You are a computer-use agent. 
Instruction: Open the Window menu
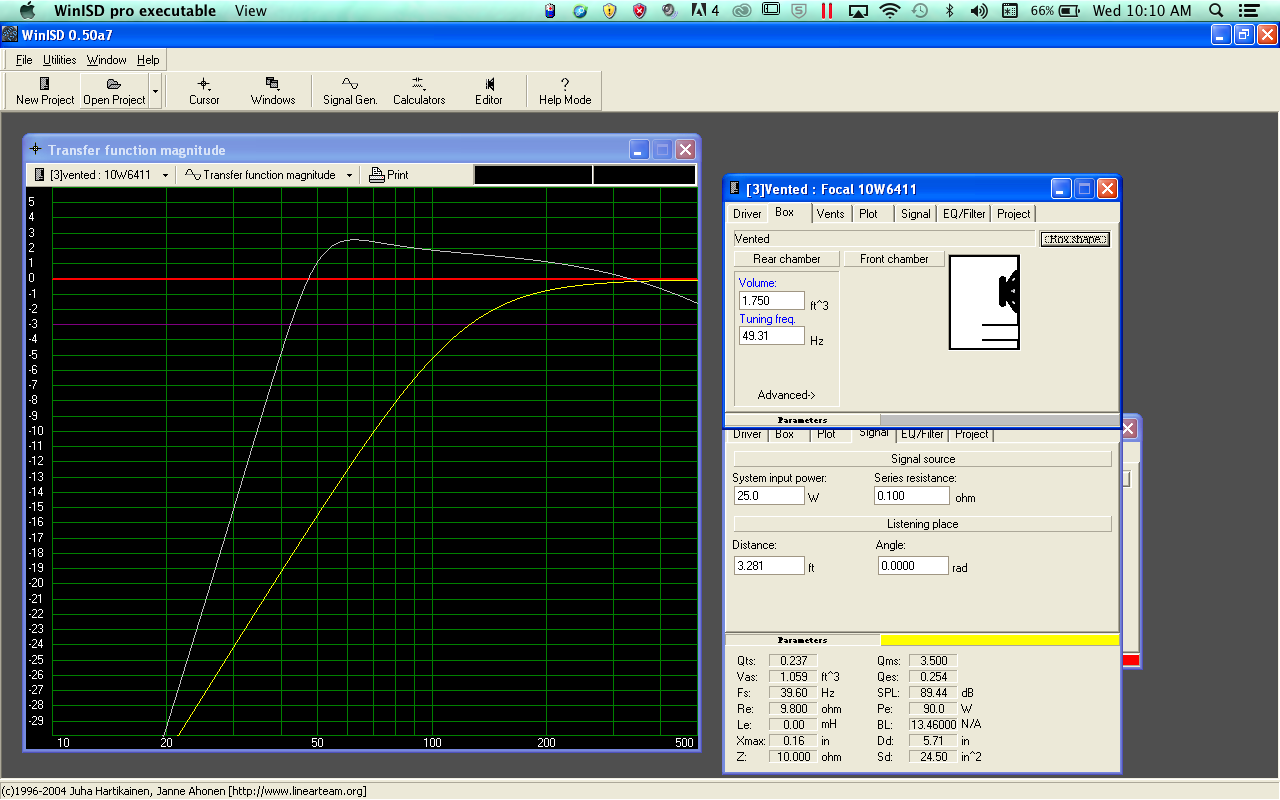(x=106, y=60)
